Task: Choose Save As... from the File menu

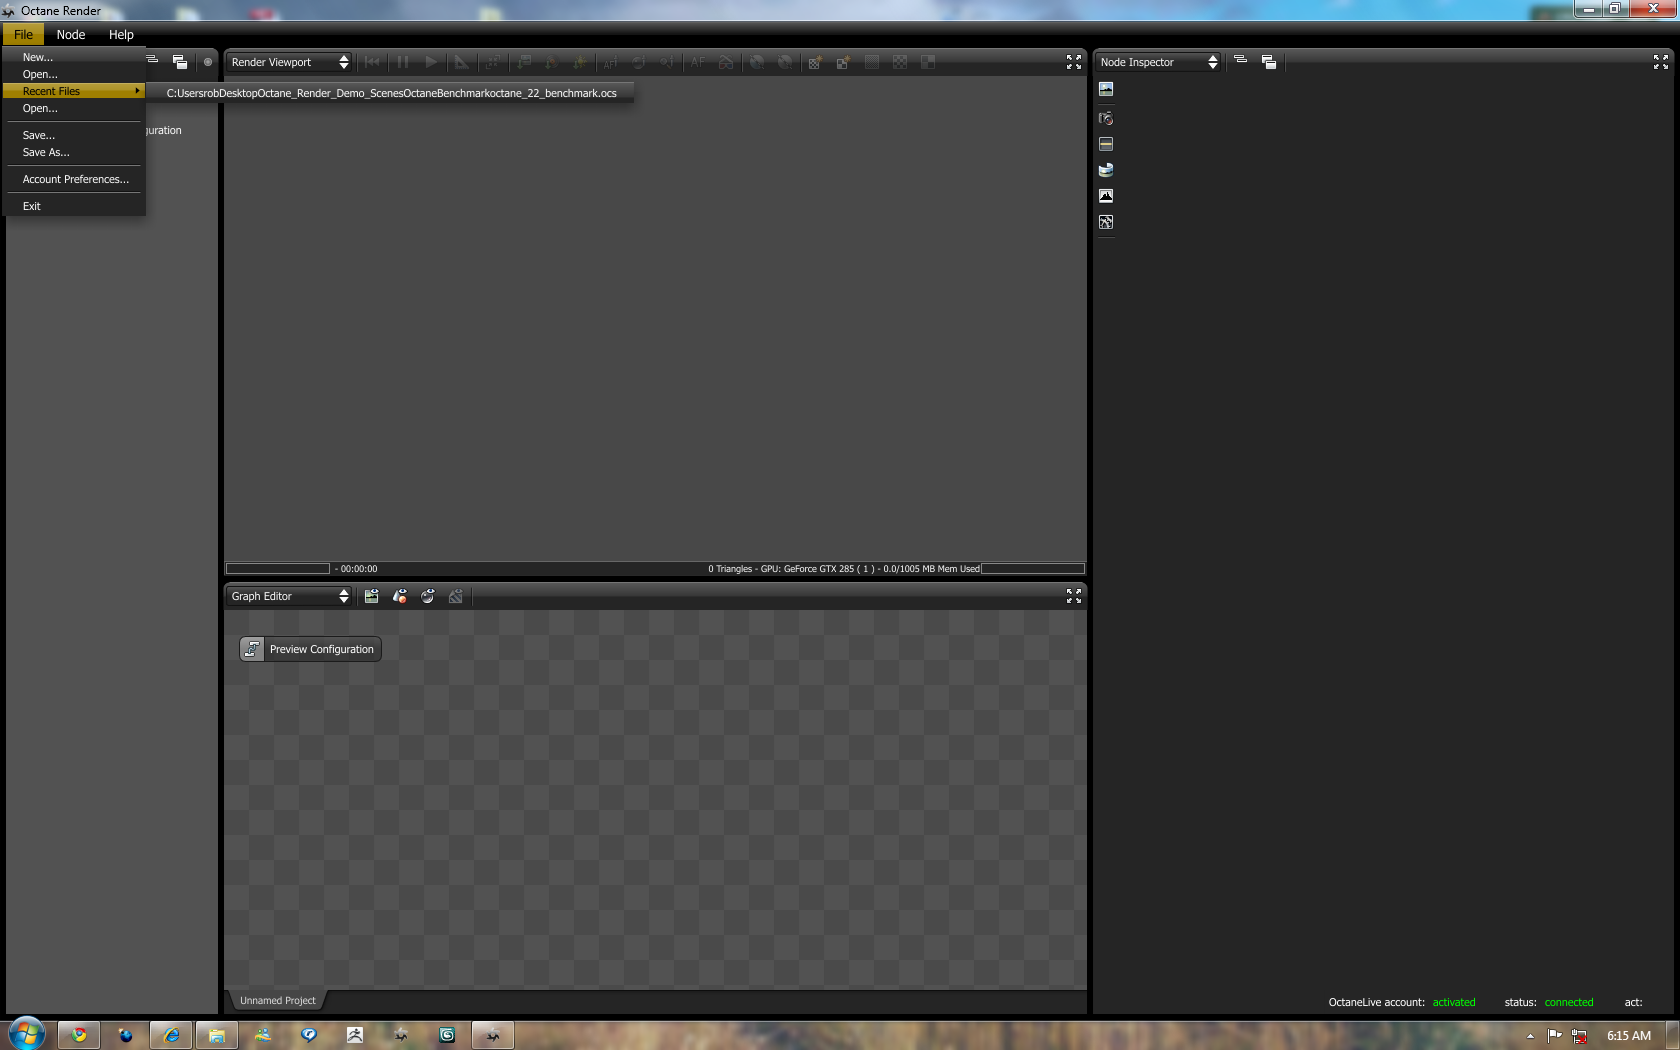Action: pos(74,152)
